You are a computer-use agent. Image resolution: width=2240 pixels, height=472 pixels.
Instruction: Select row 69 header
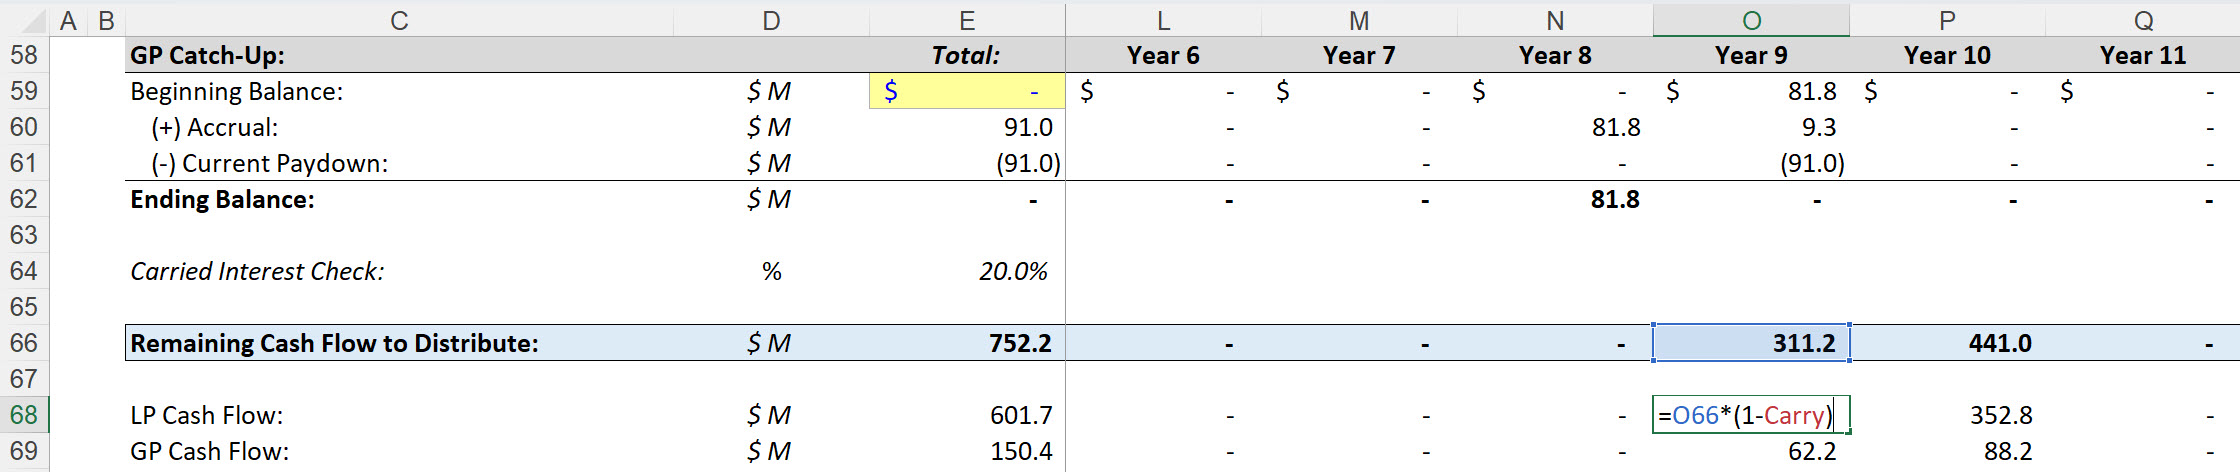pyautogui.click(x=24, y=451)
